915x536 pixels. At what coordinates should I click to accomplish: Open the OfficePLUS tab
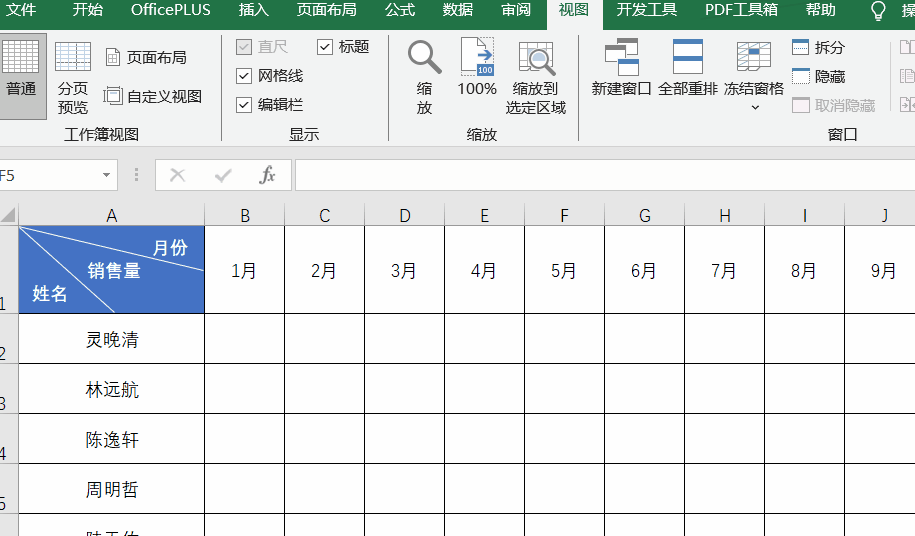(170, 10)
